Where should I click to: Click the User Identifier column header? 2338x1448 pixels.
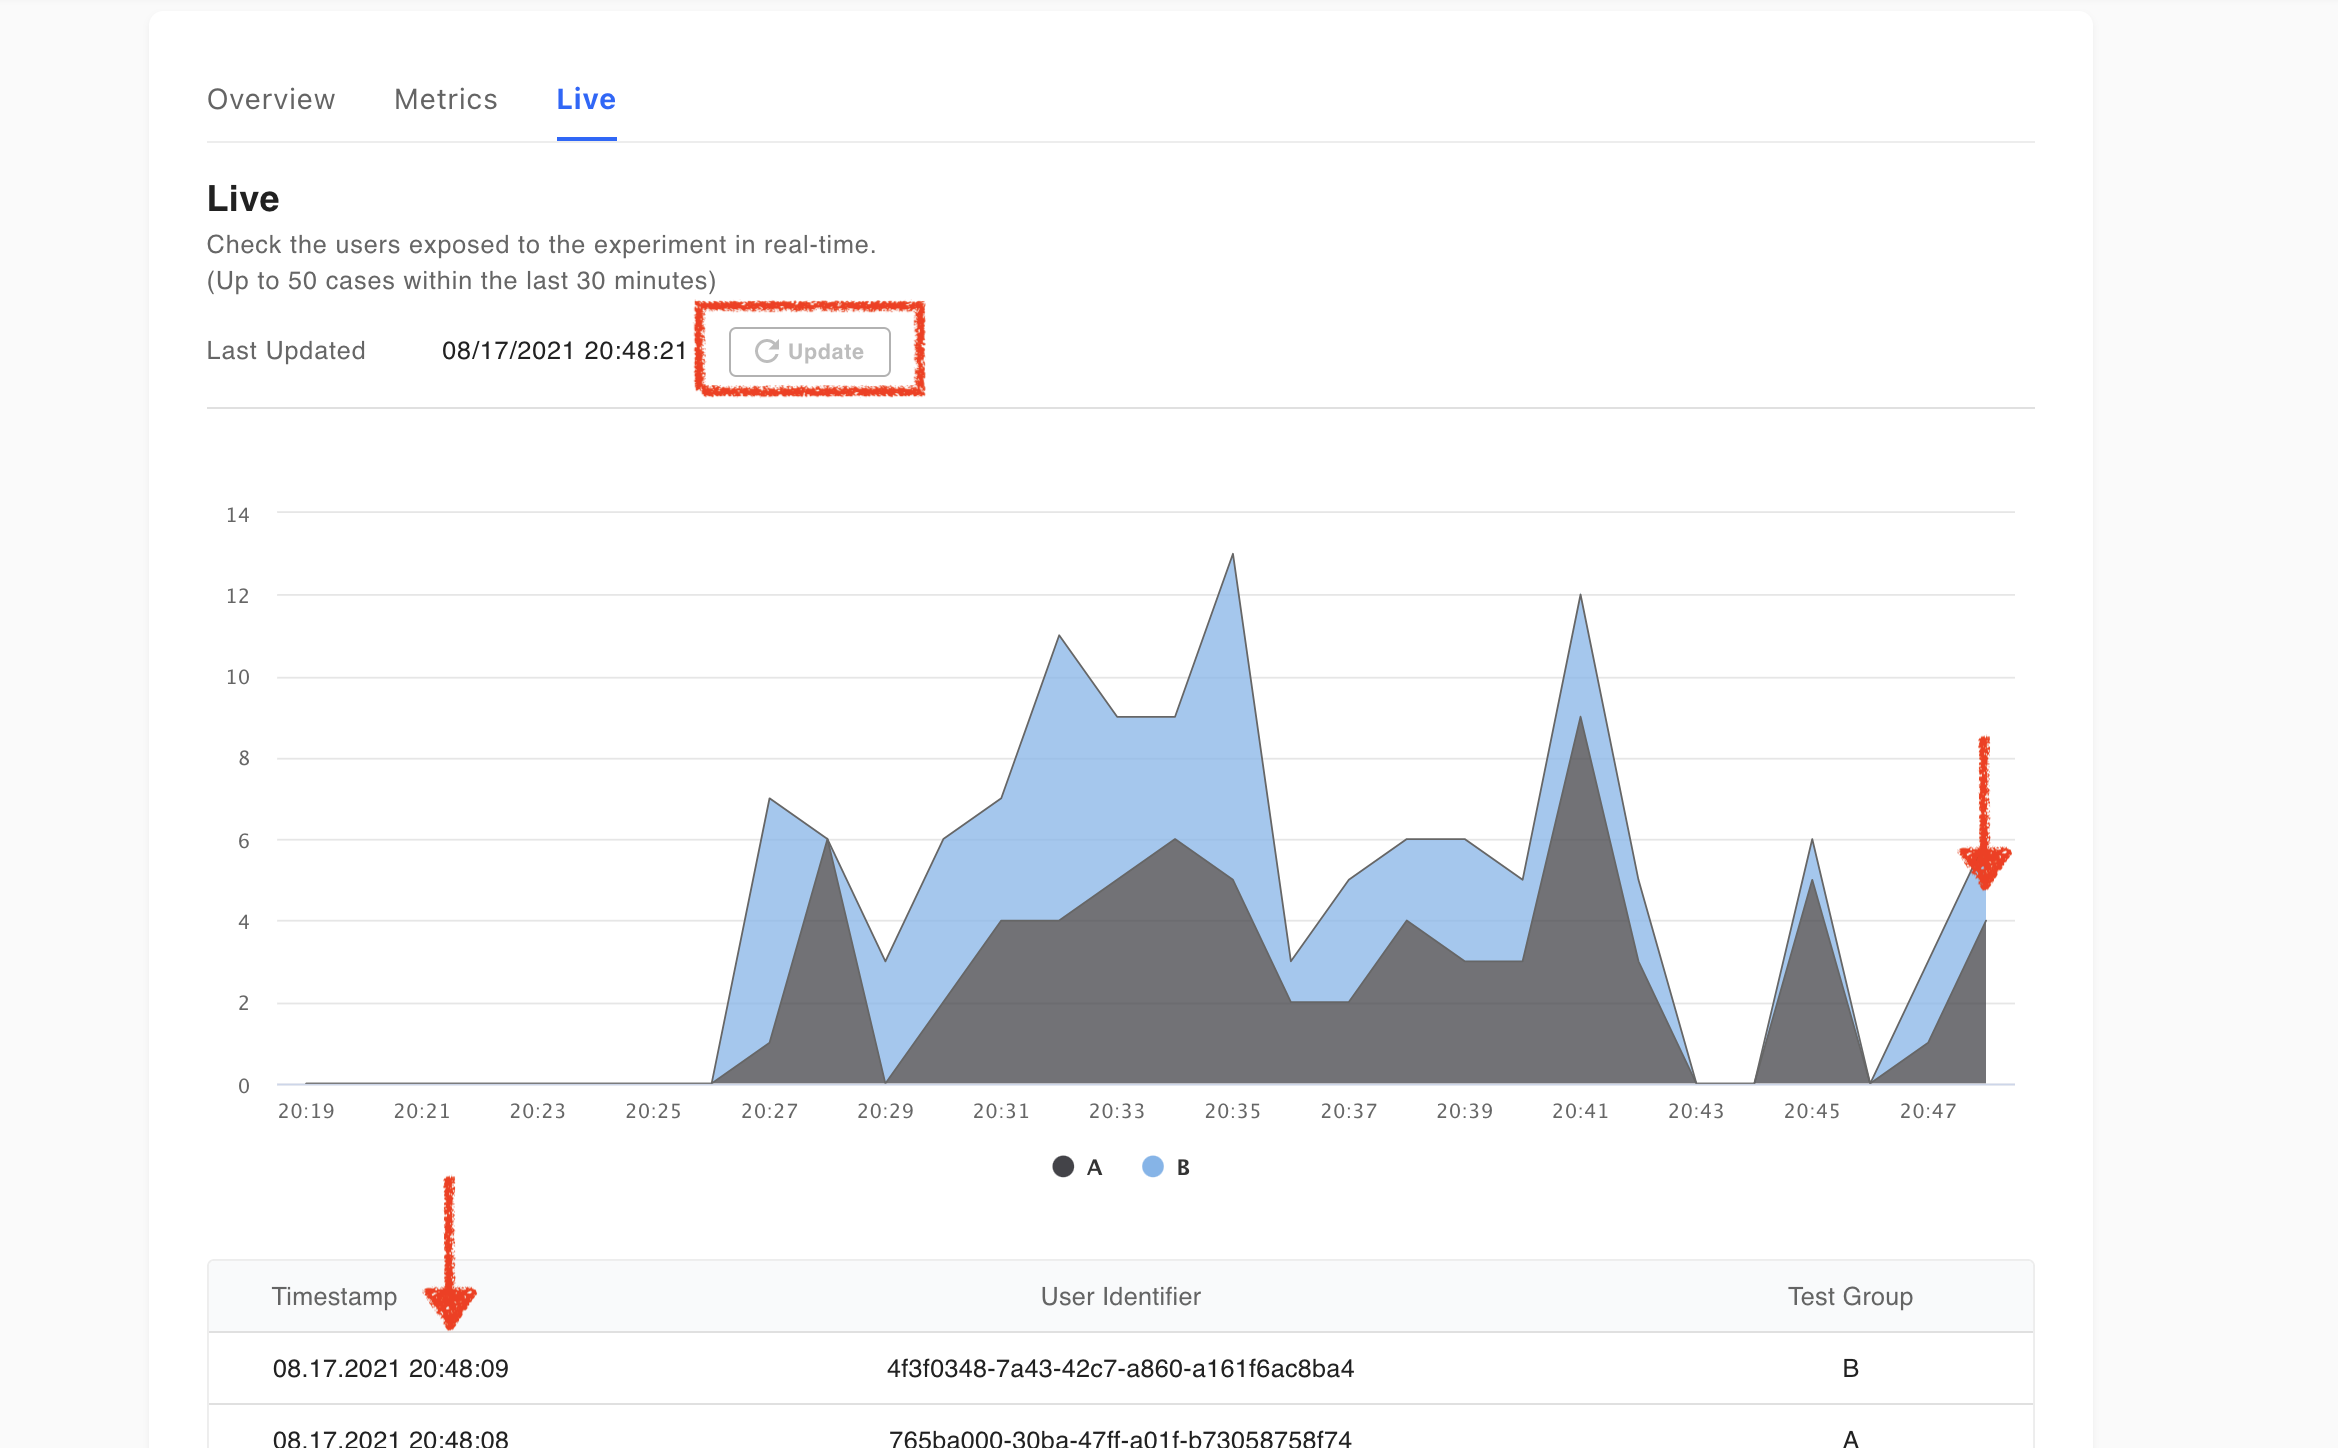1120,1296
